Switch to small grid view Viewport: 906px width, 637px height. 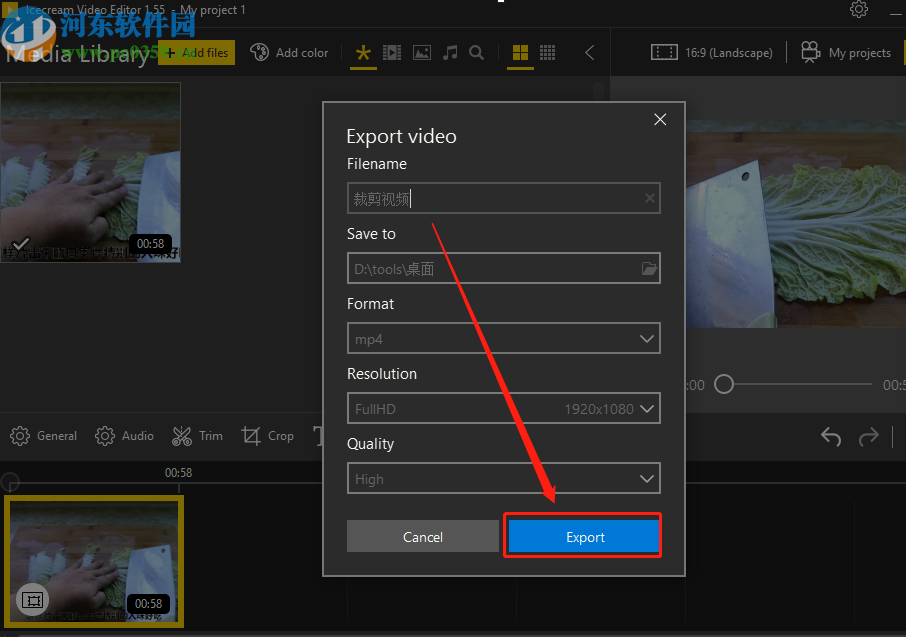[x=548, y=53]
